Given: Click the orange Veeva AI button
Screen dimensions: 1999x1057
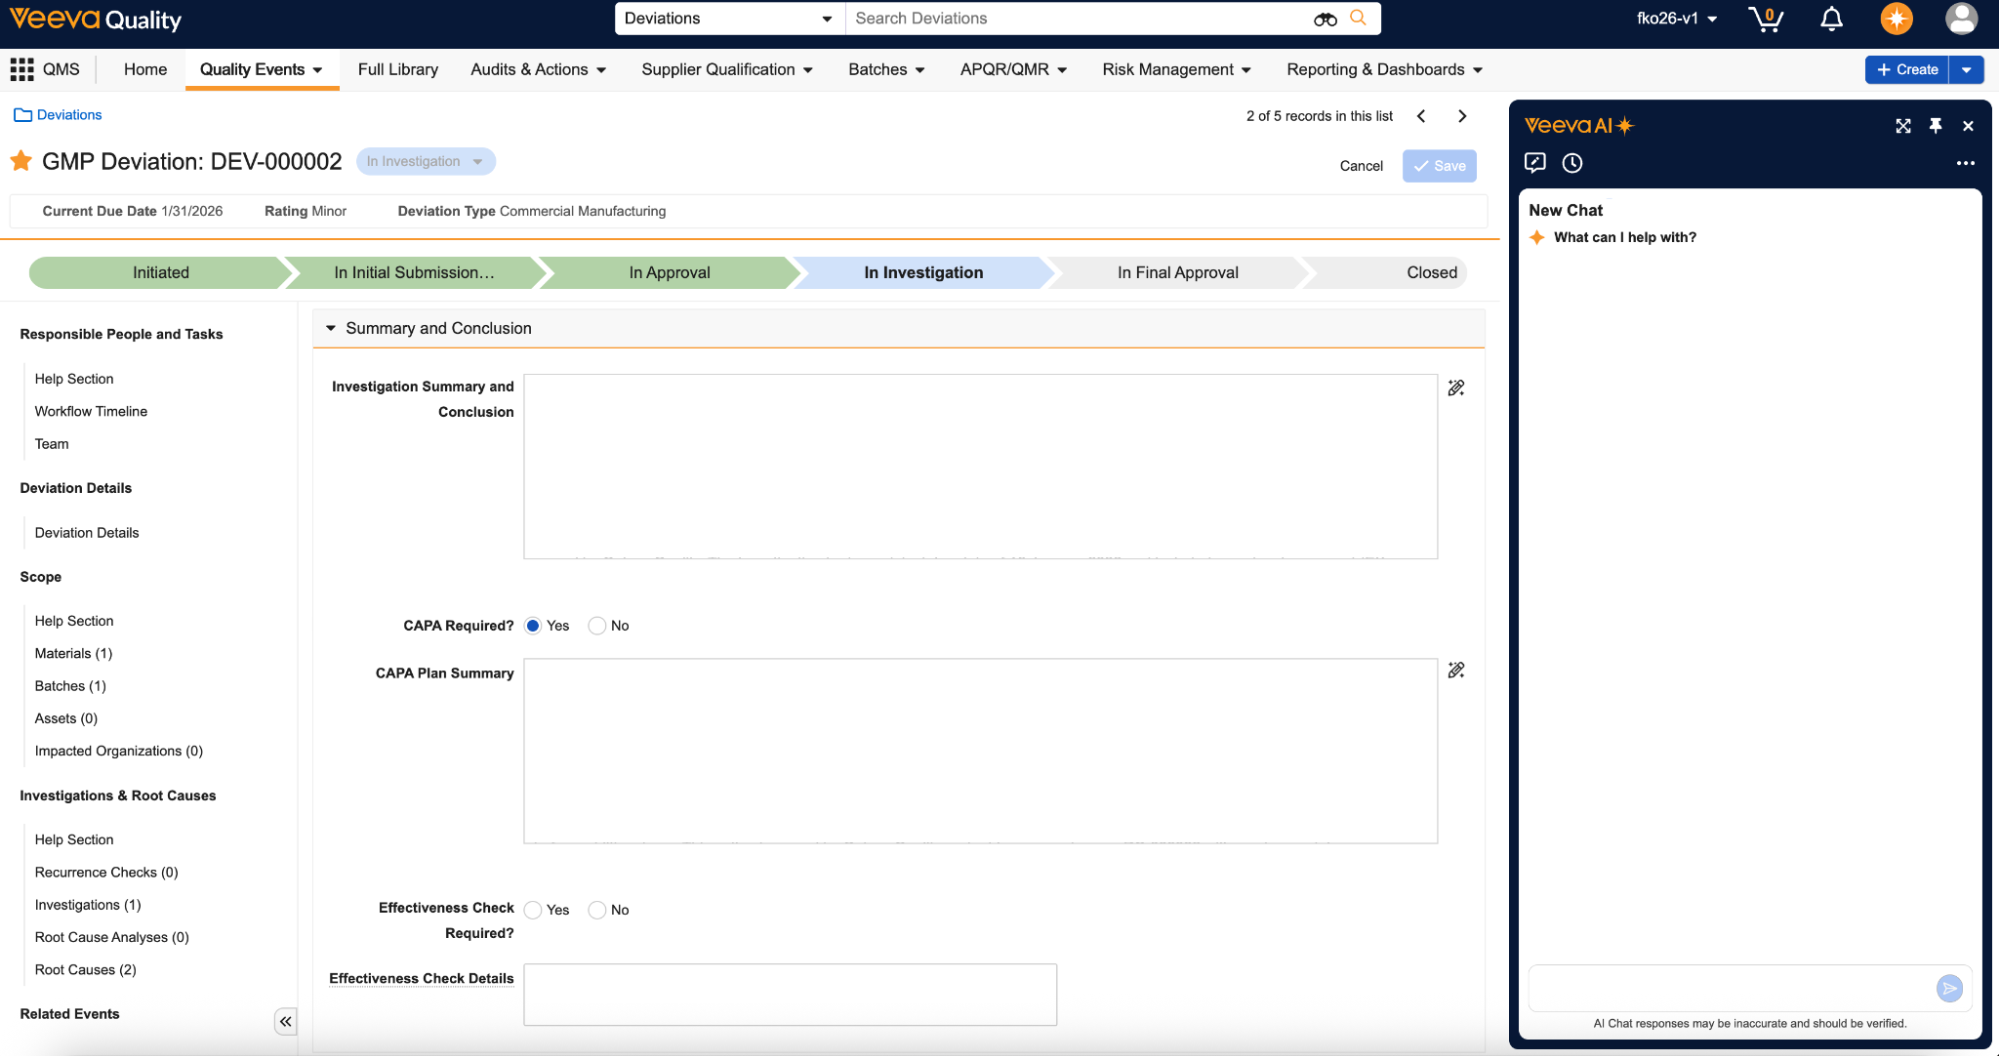Looking at the screenshot, I should click(1896, 19).
